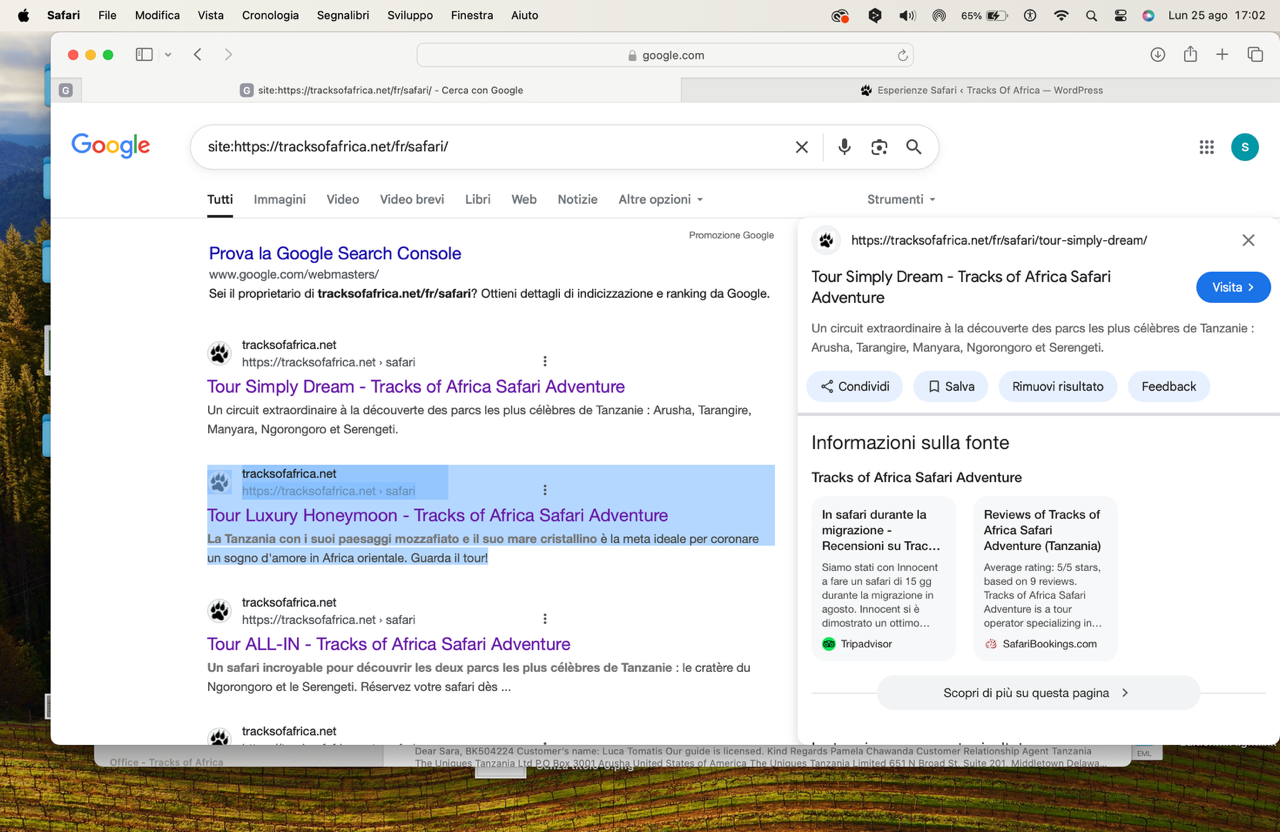Screen dimensions: 1280x832
Task: Open Tour Luxury Honeymoon result link
Action: 438,515
